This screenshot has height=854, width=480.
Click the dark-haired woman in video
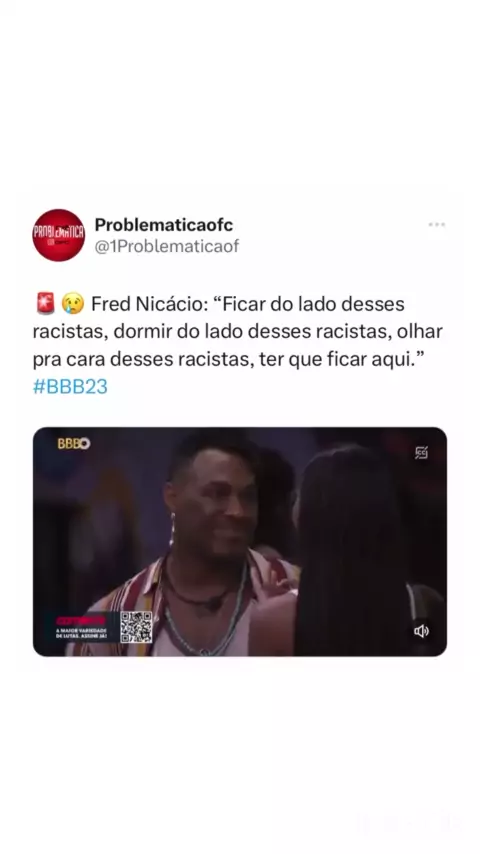tap(354, 550)
